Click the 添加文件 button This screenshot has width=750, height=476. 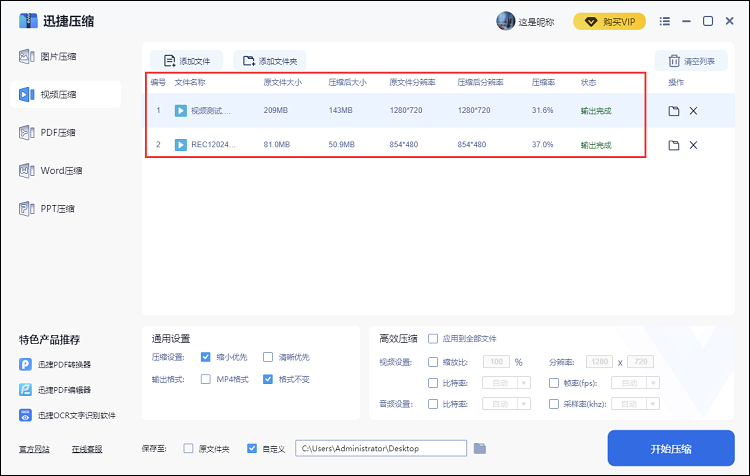pos(187,61)
